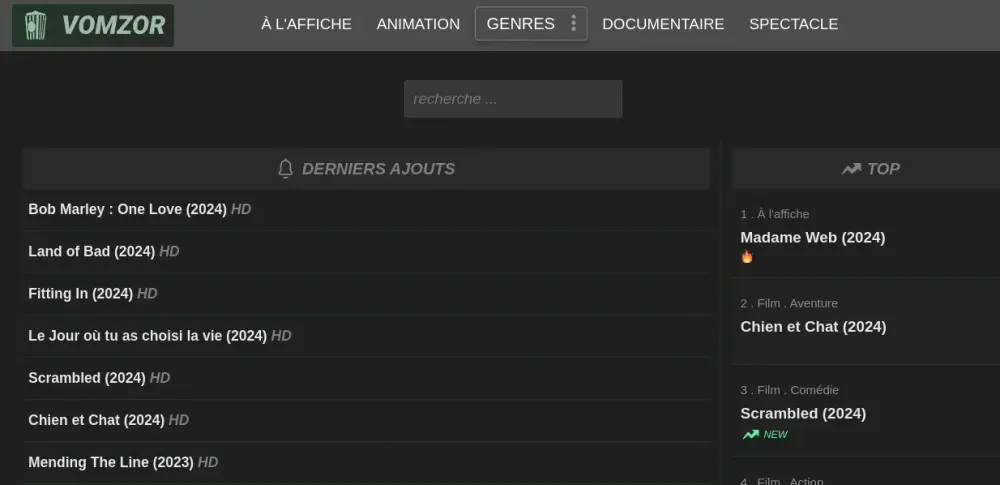The image size is (1000, 485).
Task: Click the HD tag beside Mending The Line
Action: coord(208,462)
